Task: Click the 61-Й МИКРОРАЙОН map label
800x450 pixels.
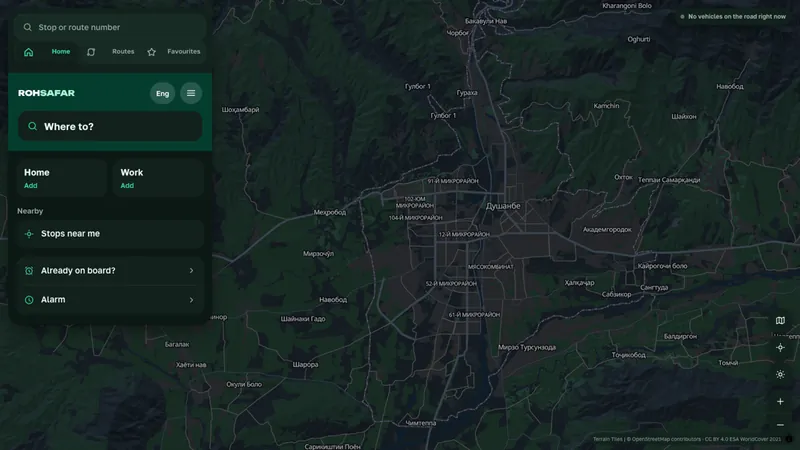Action: 474,315
